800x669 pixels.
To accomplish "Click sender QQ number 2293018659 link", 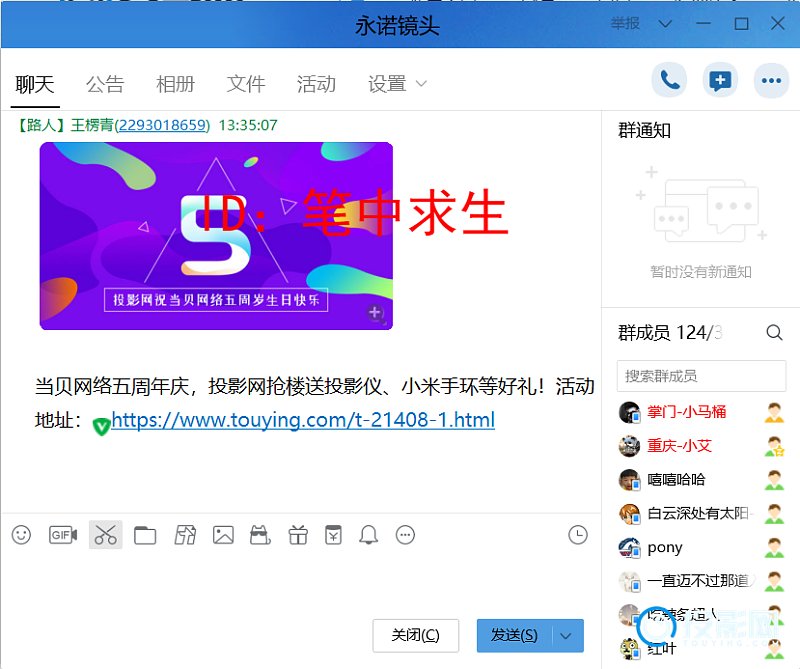I will [x=163, y=125].
